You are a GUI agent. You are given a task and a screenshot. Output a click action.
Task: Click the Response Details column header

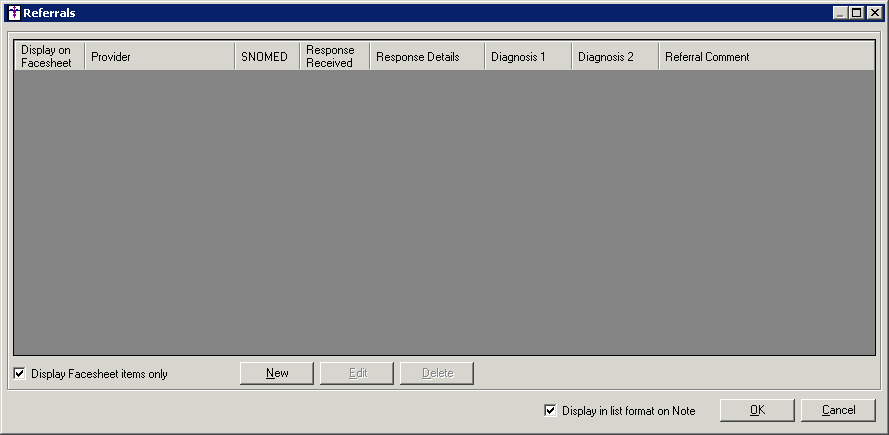426,57
